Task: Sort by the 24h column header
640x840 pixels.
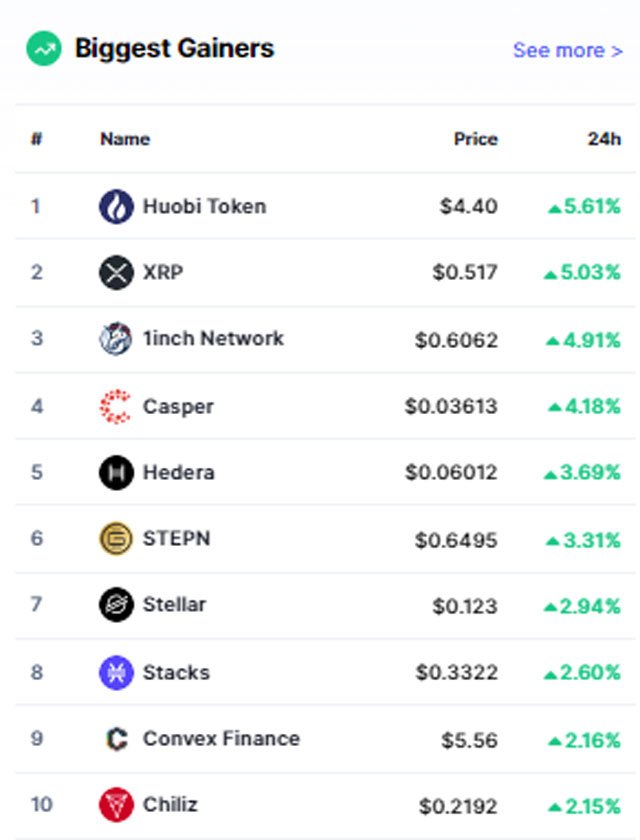Action: 604,139
